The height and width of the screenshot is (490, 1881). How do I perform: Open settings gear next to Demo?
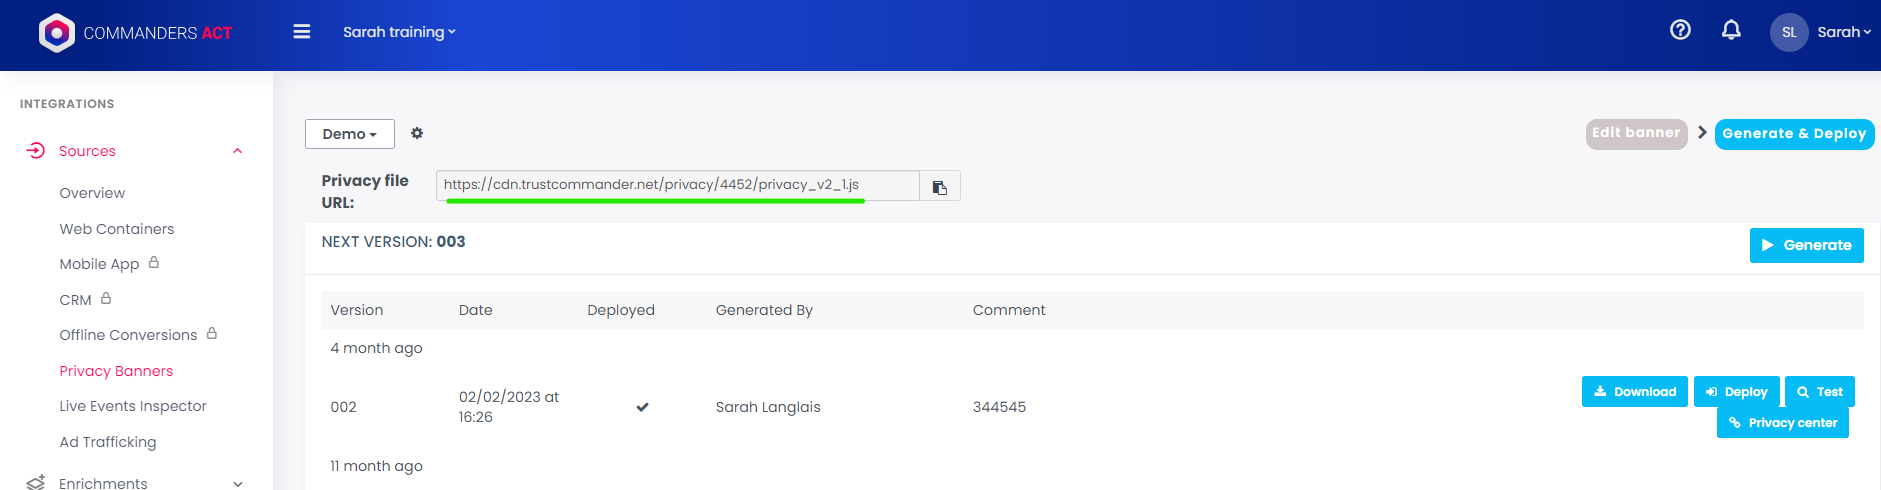[x=417, y=133]
